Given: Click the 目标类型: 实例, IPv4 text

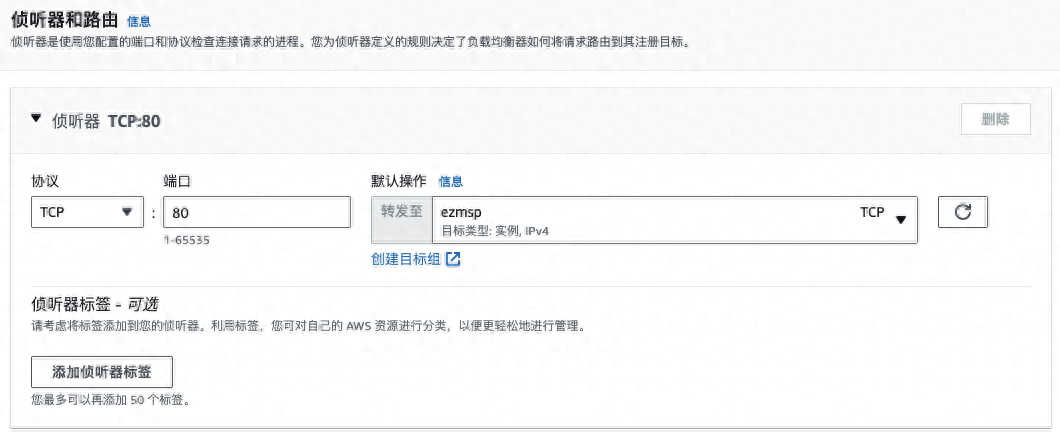Looking at the screenshot, I should [496, 231].
